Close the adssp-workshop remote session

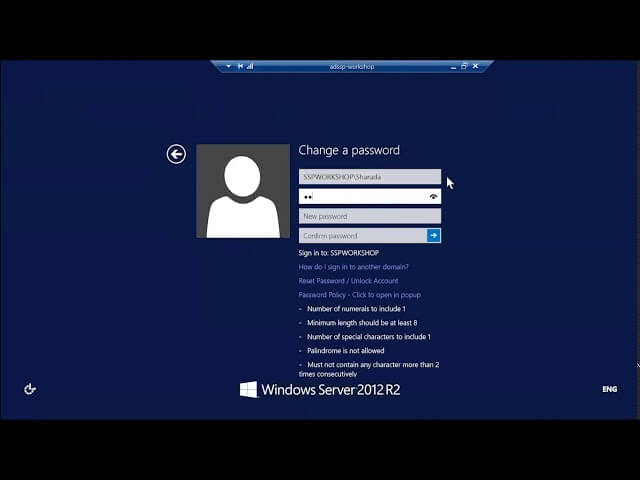(476, 66)
